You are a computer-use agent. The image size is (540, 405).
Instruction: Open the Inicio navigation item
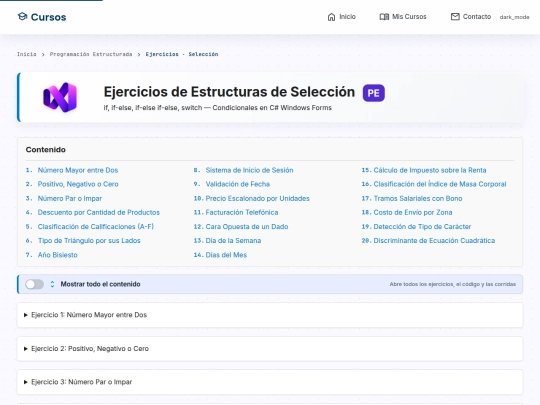[x=341, y=17]
